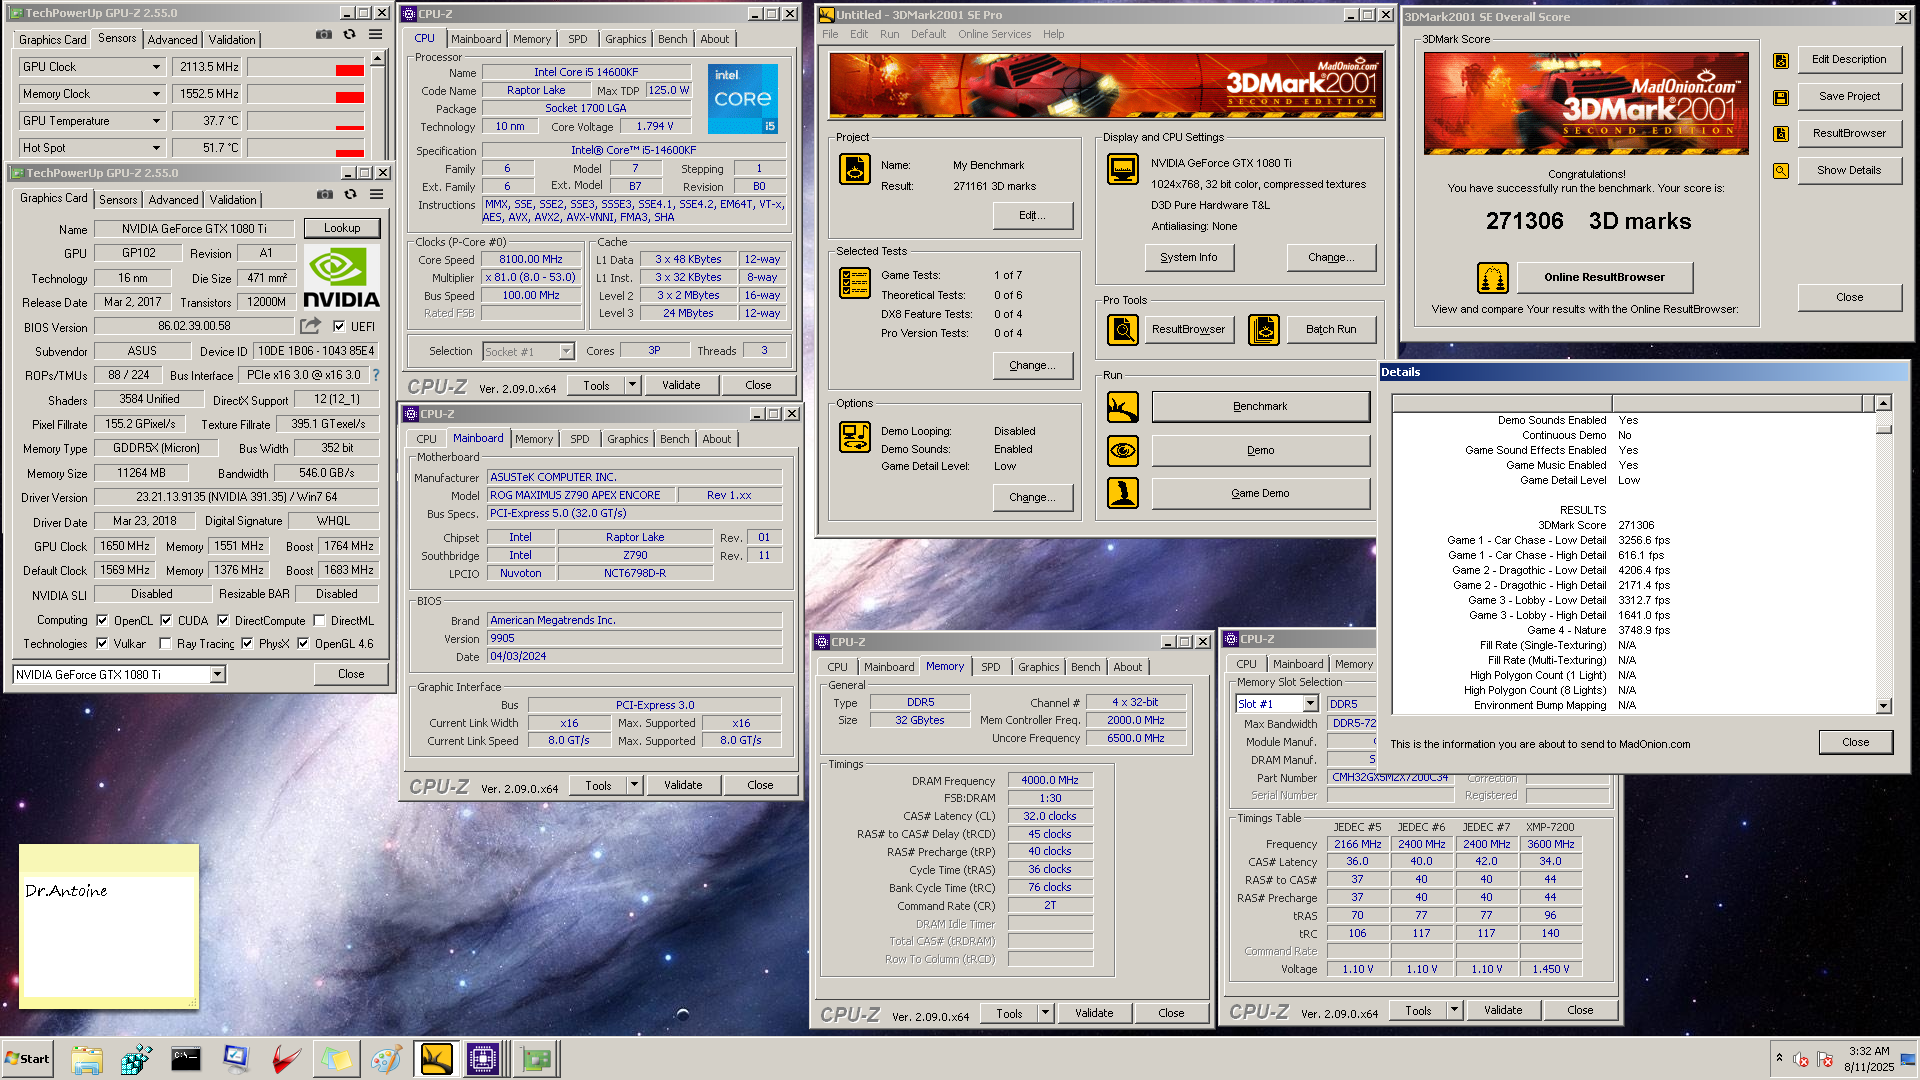Image resolution: width=1920 pixels, height=1080 pixels.
Task: Click the Details list scrollbar down arrow
Action: pos(1883,706)
